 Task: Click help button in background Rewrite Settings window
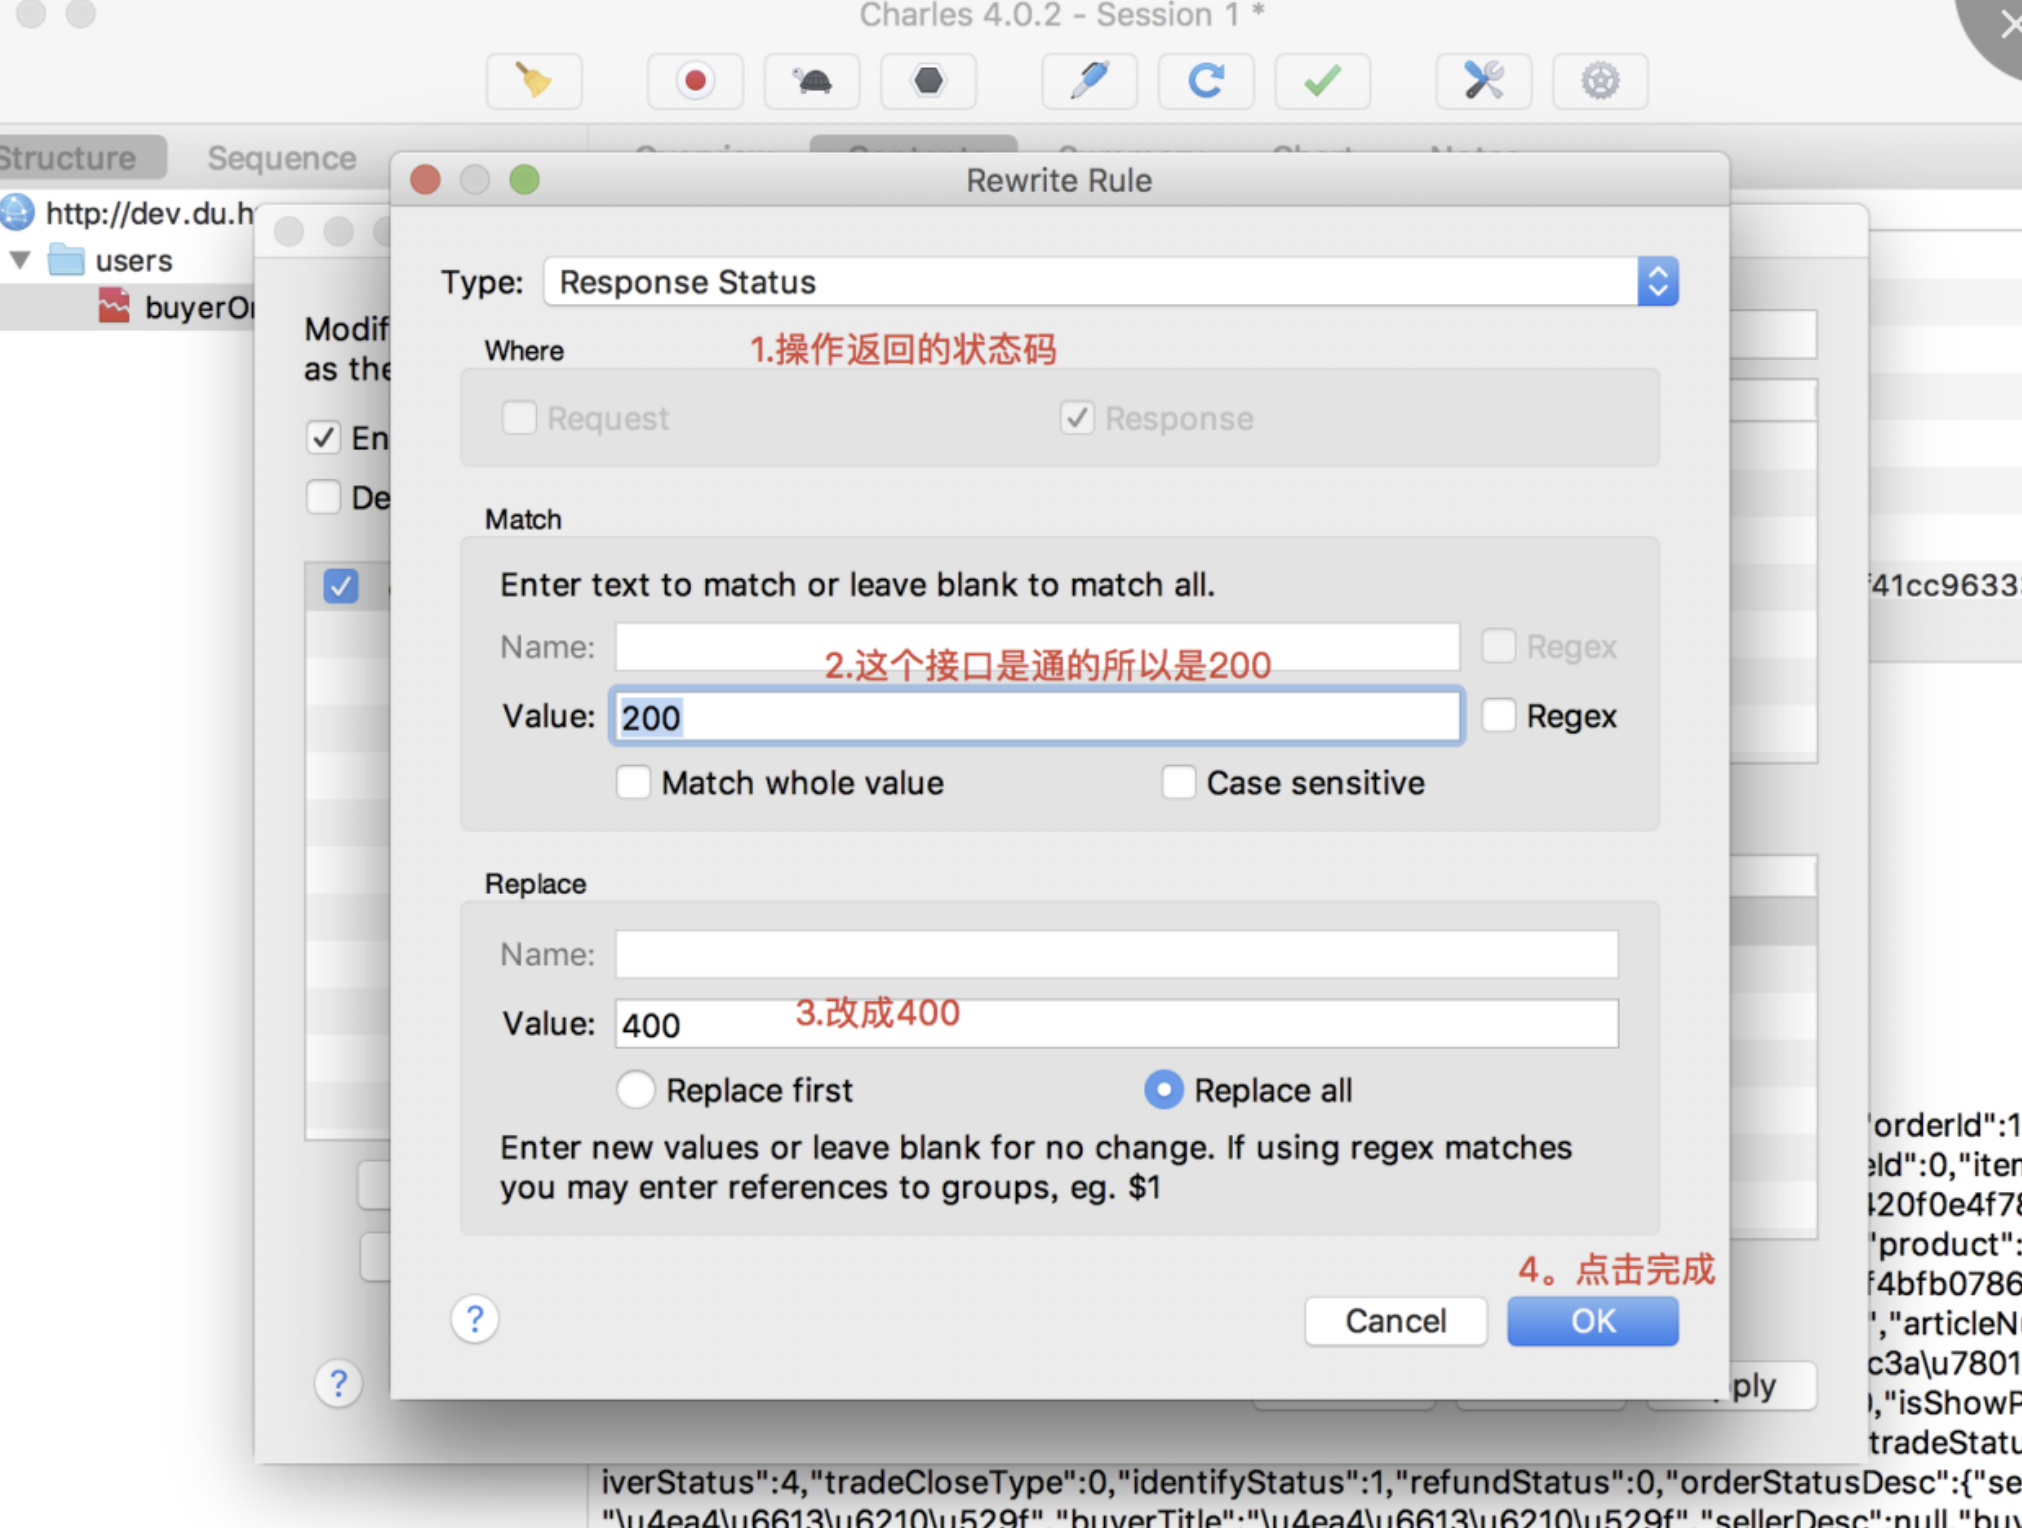338,1384
